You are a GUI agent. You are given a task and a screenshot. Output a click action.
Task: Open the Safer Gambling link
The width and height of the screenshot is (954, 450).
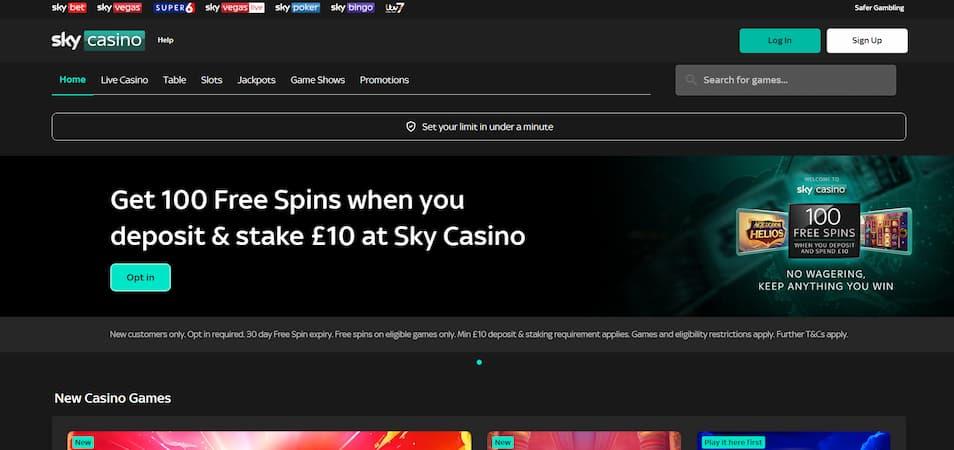click(x=879, y=8)
